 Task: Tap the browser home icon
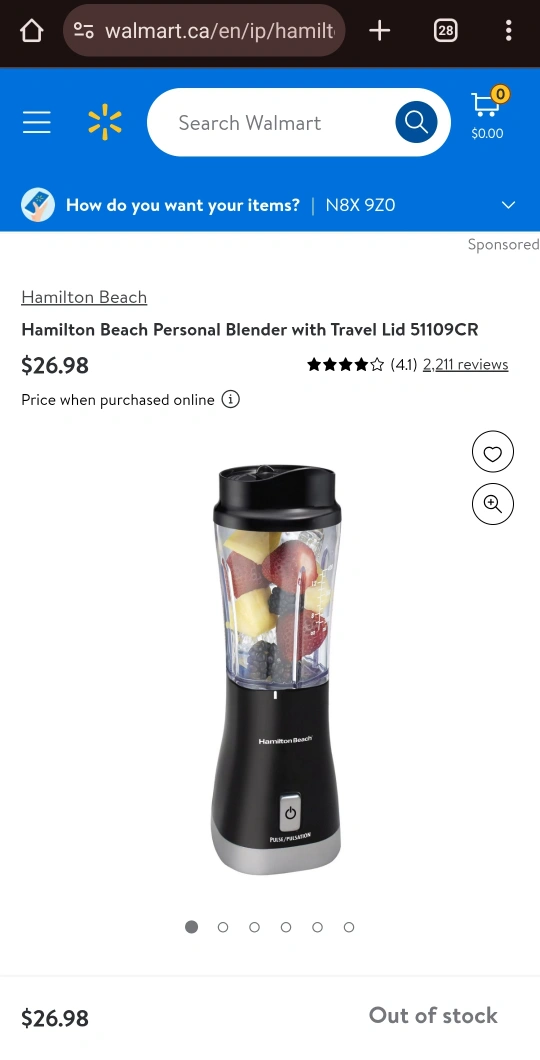[x=32, y=30]
